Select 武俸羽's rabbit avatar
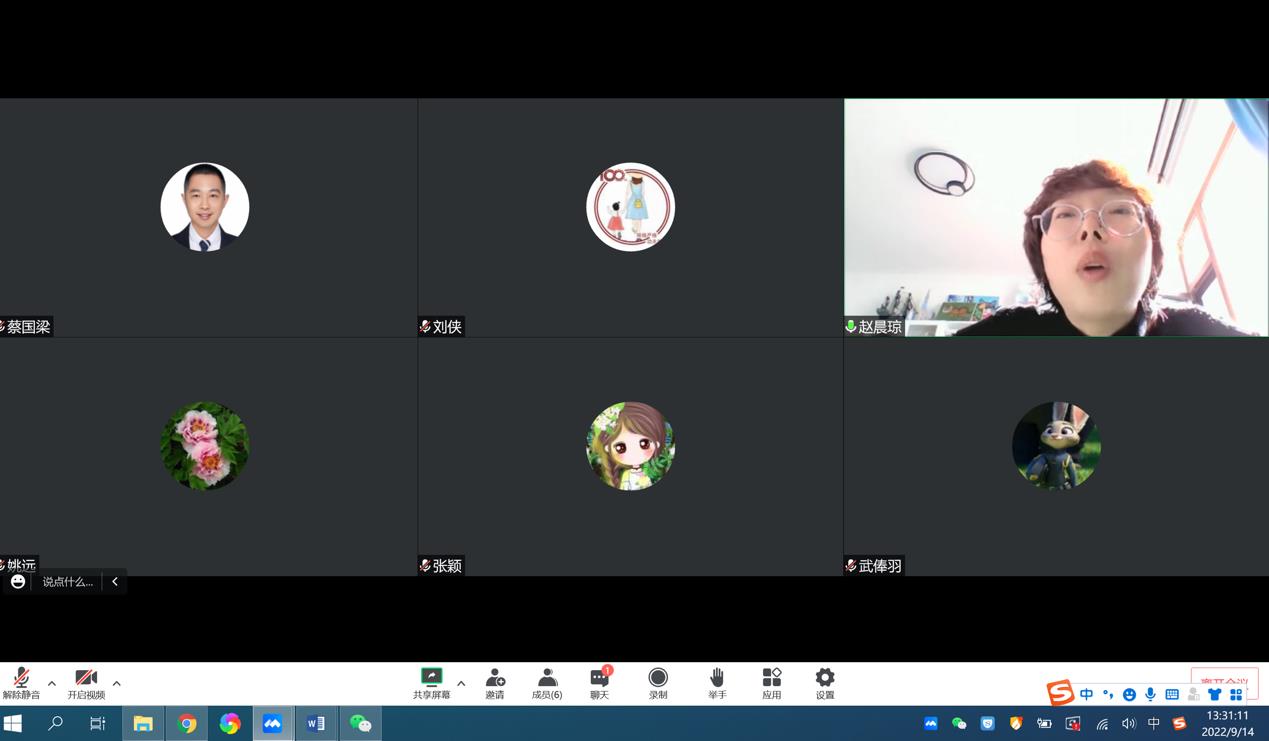This screenshot has width=1269, height=741. point(1056,446)
